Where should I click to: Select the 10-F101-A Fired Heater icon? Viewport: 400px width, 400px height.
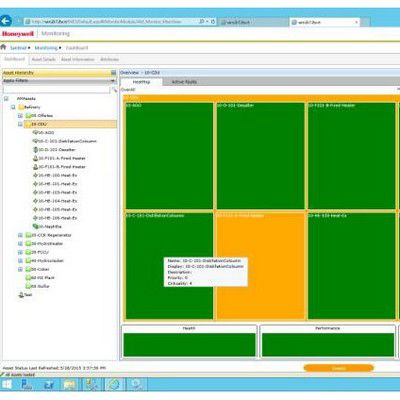coord(36,158)
